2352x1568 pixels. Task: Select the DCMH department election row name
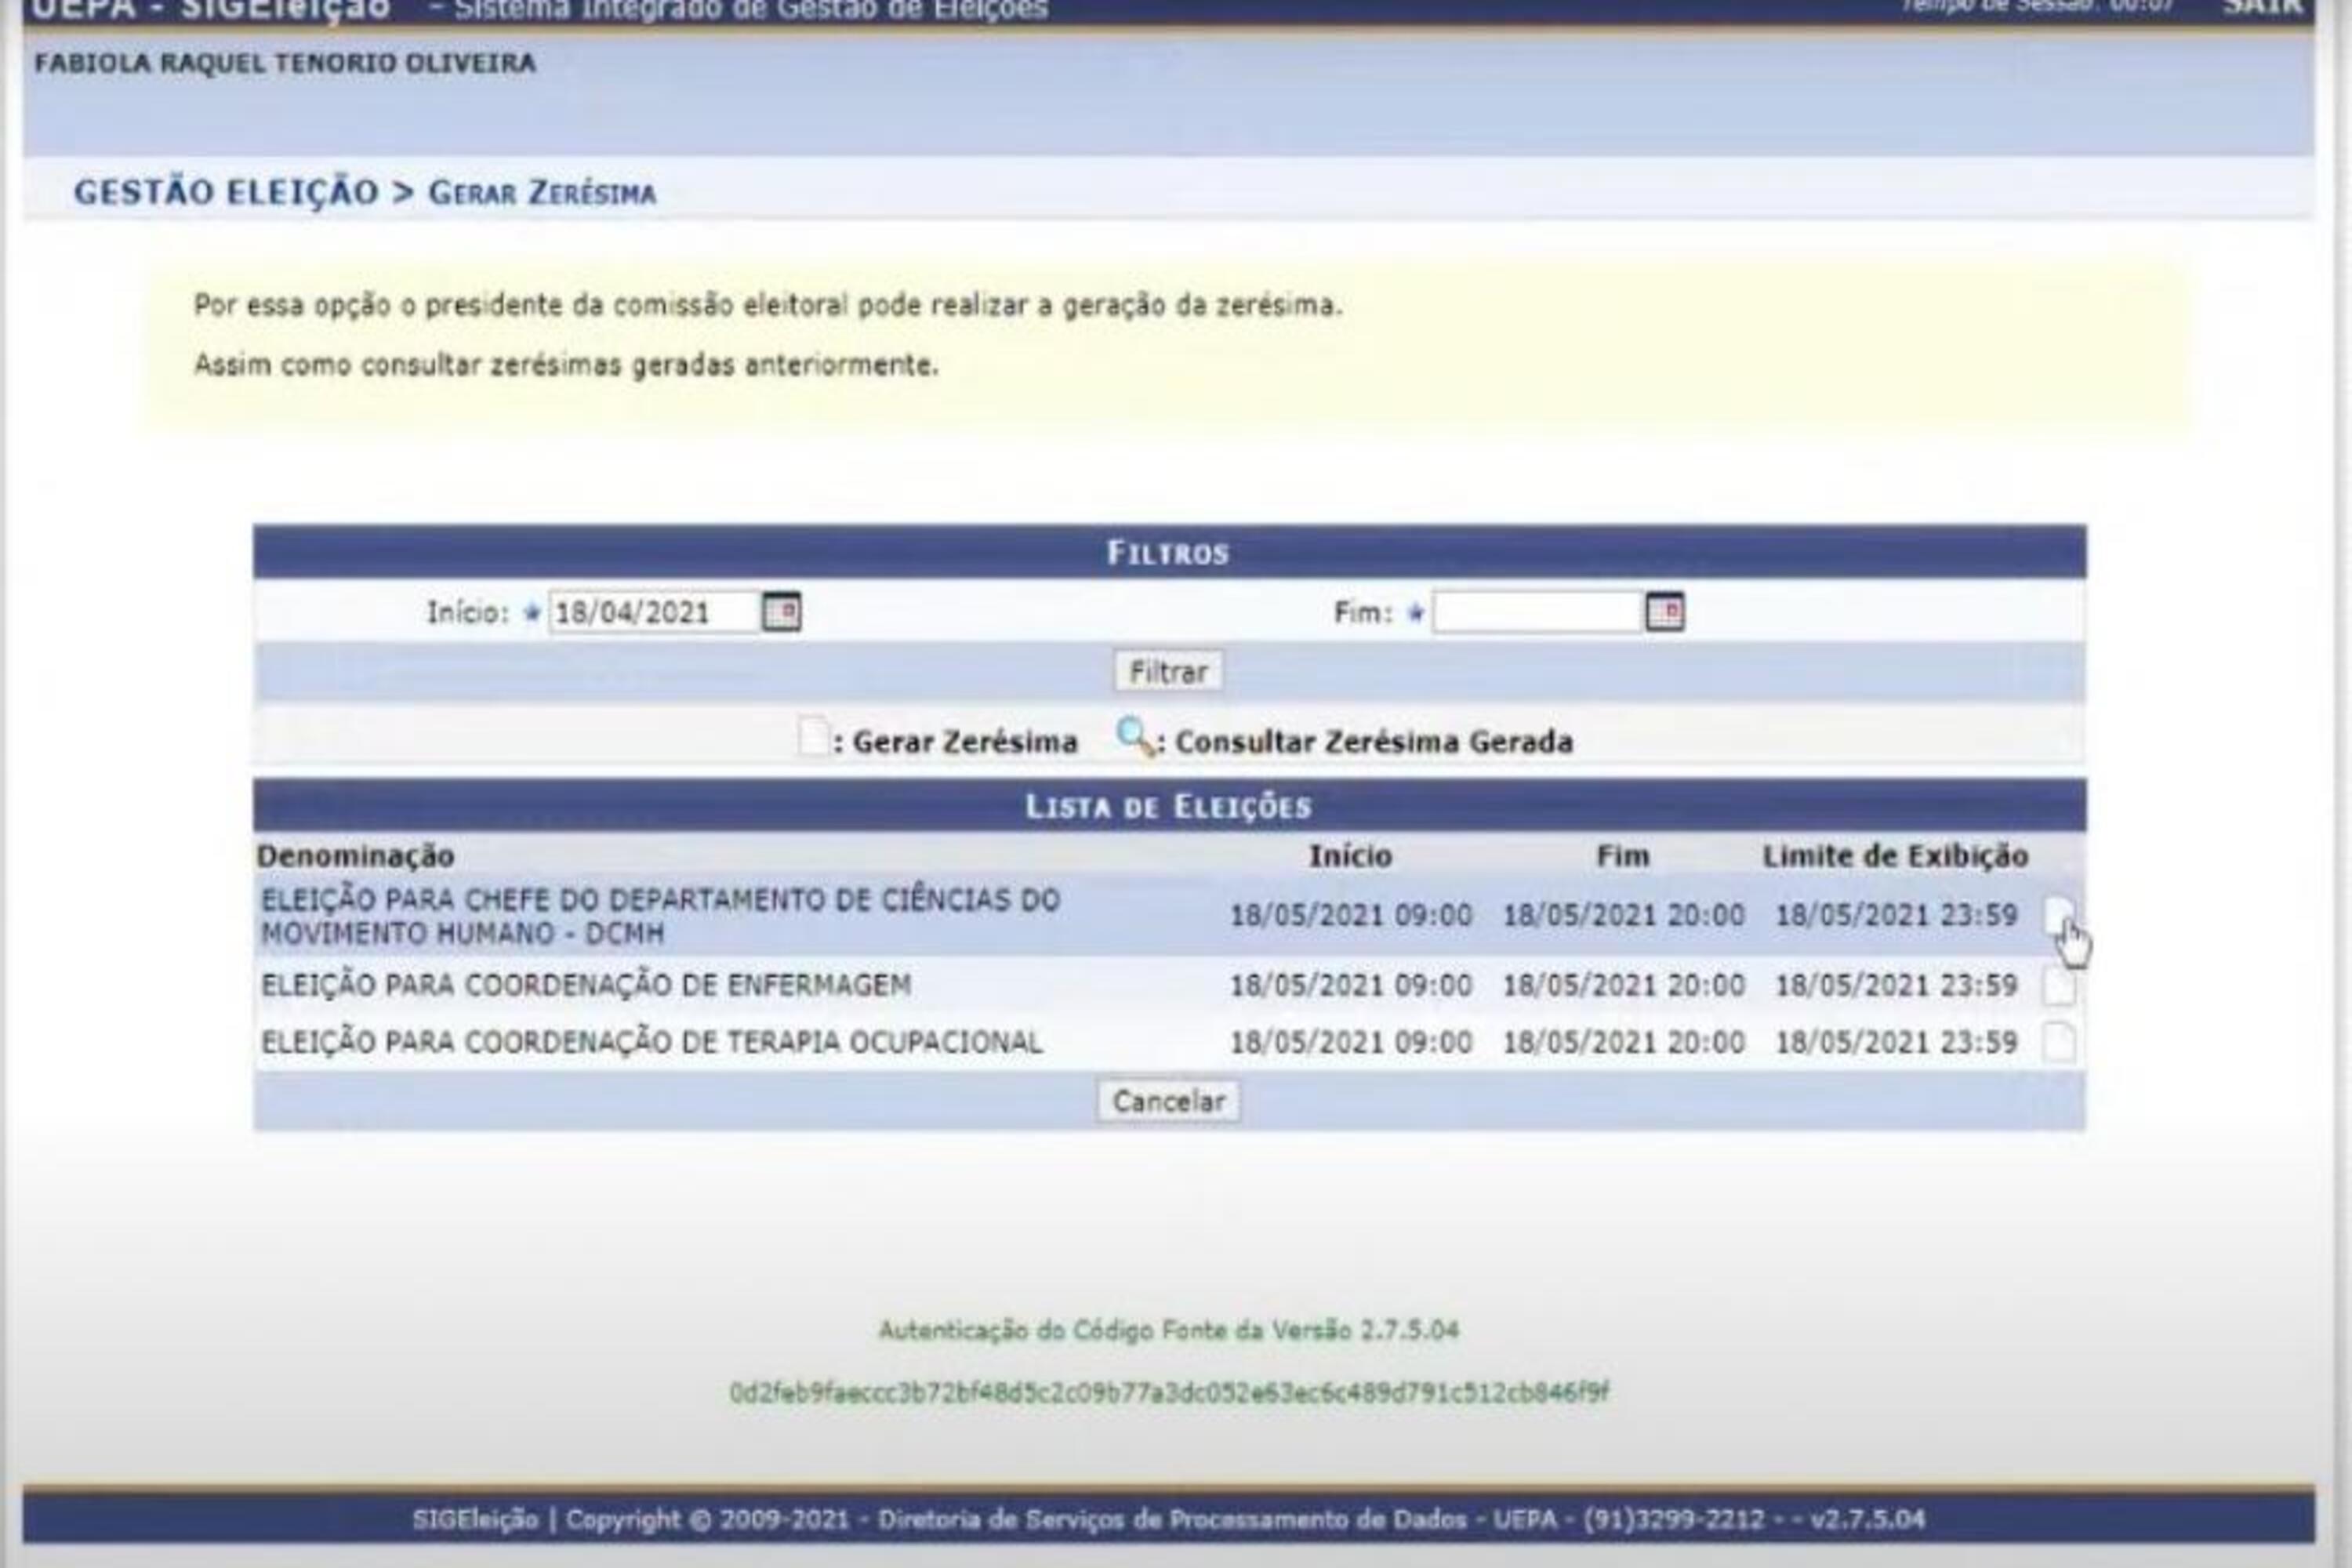pyautogui.click(x=660, y=916)
